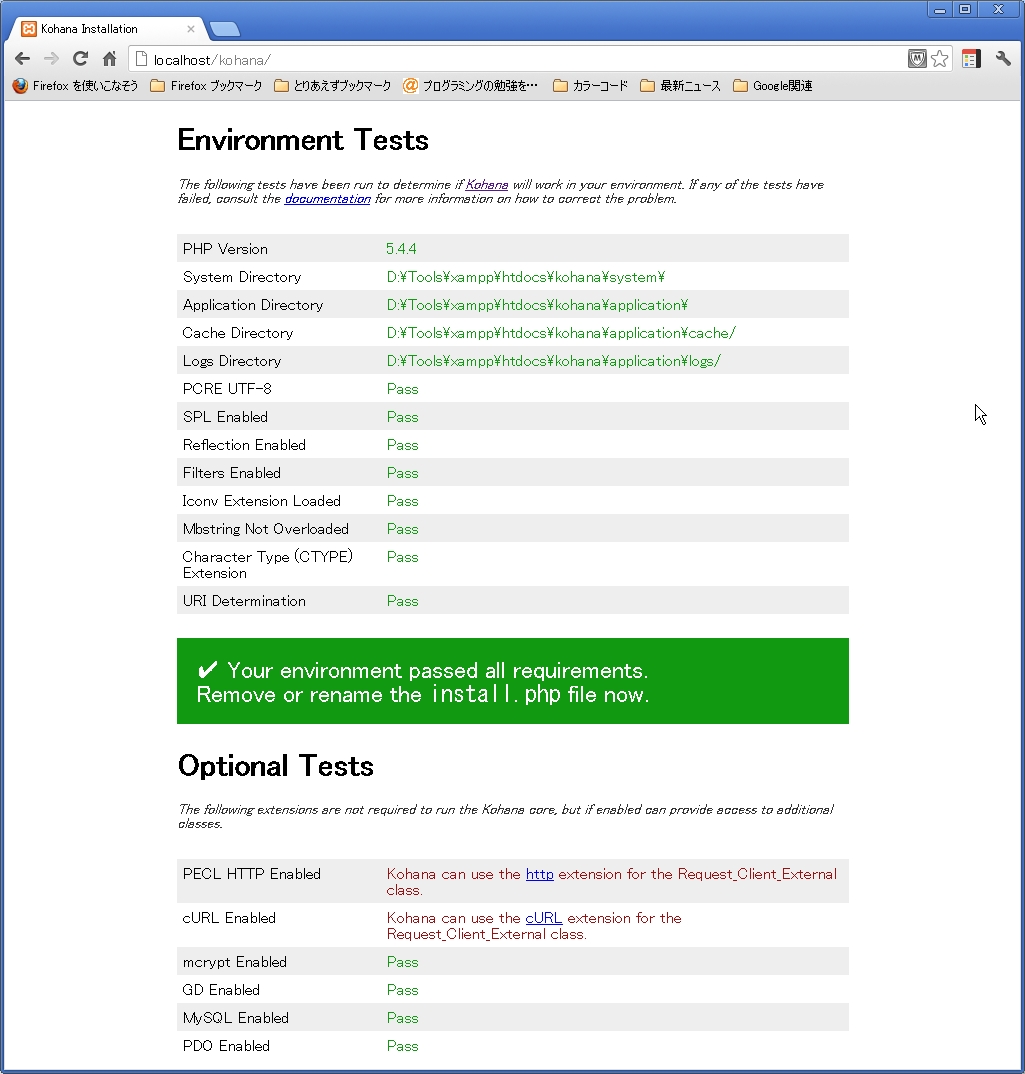Image resolution: width=1025 pixels, height=1074 pixels.
Task: Click the Firefox bookmark globe icon
Action: click(x=20, y=86)
